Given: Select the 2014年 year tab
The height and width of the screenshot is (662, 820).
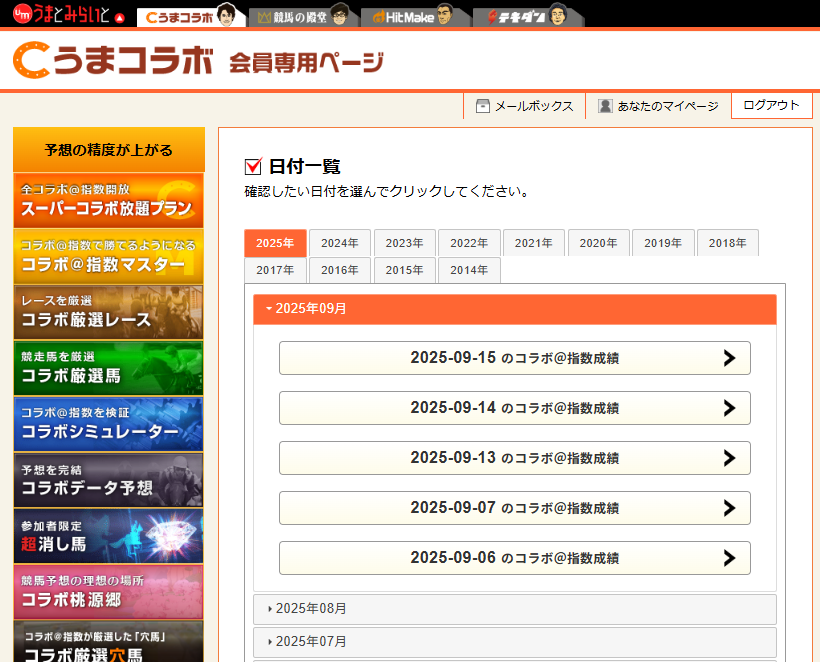Looking at the screenshot, I should pyautogui.click(x=469, y=270).
